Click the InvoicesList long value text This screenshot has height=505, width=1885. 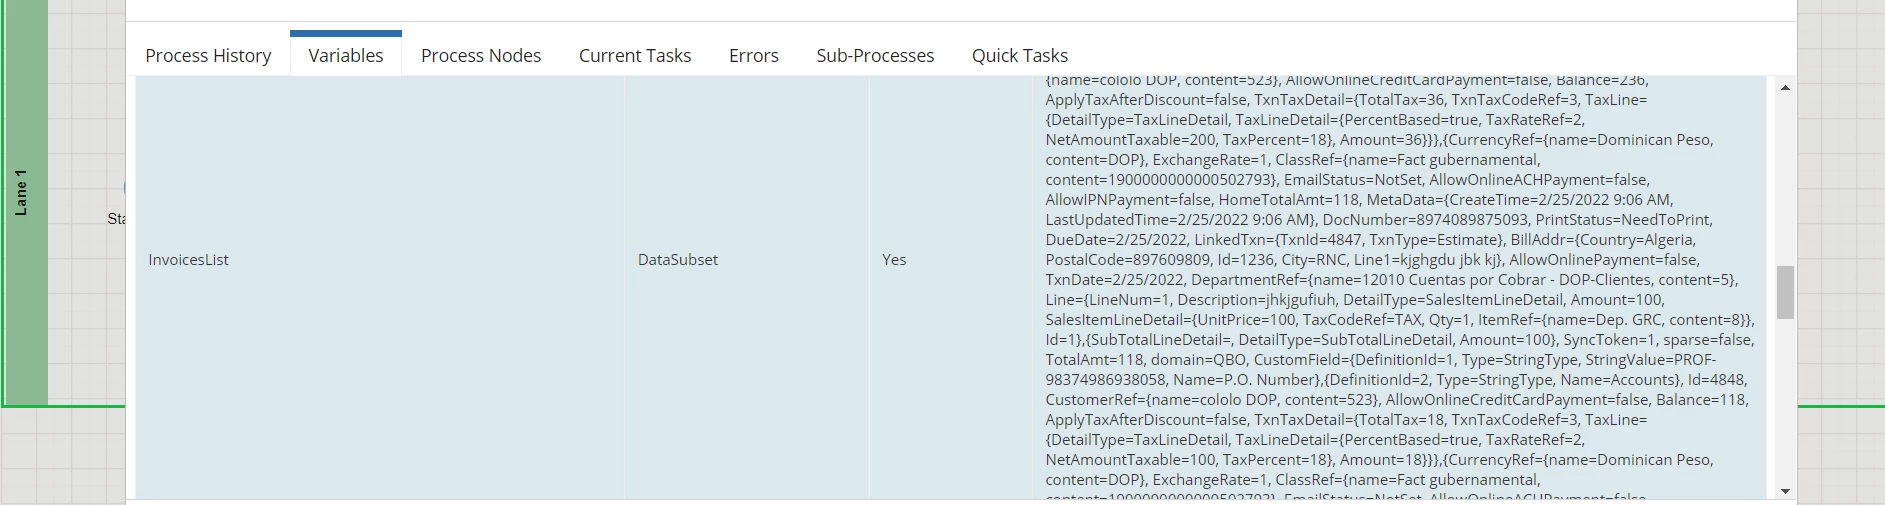(x=1400, y=288)
